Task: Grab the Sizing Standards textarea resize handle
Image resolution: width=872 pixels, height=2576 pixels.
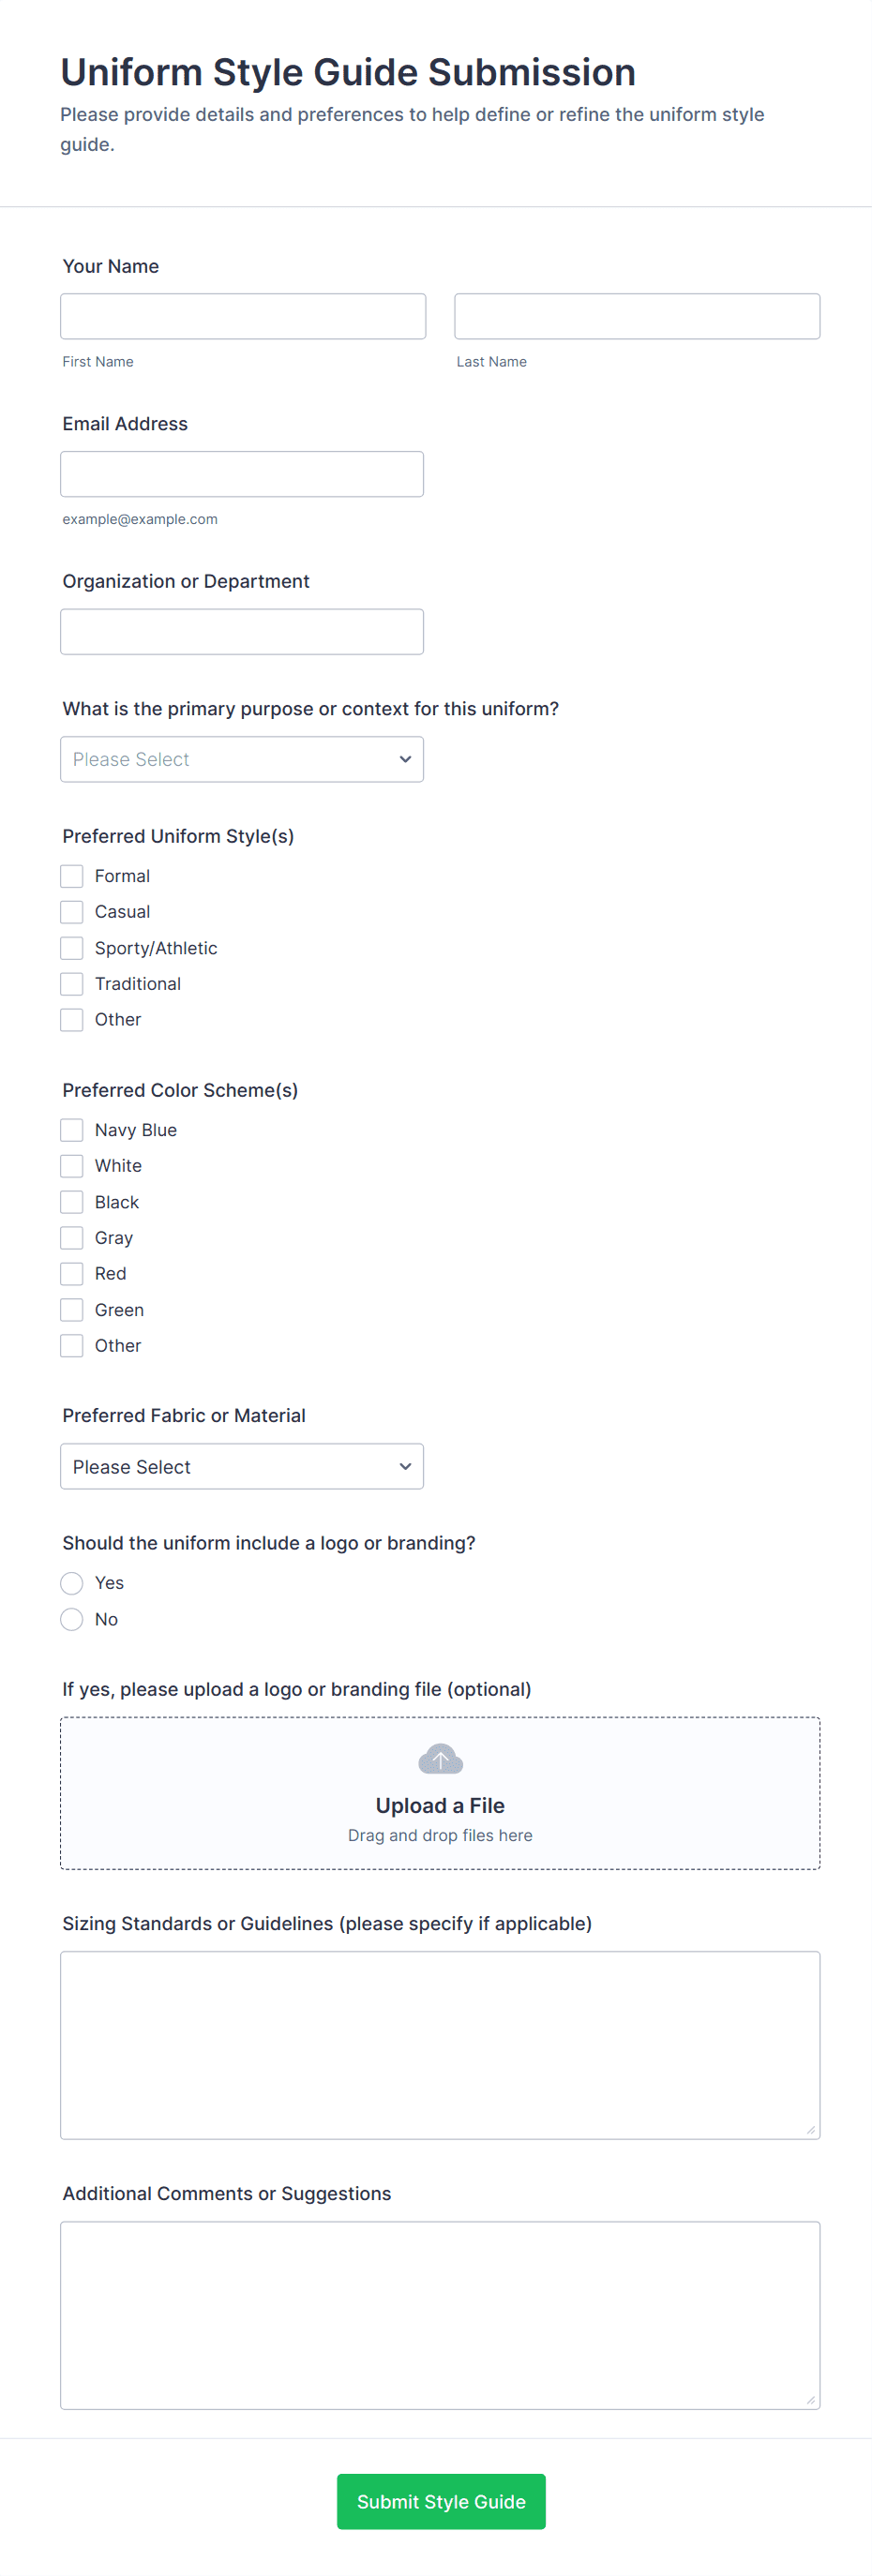Action: click(811, 2130)
